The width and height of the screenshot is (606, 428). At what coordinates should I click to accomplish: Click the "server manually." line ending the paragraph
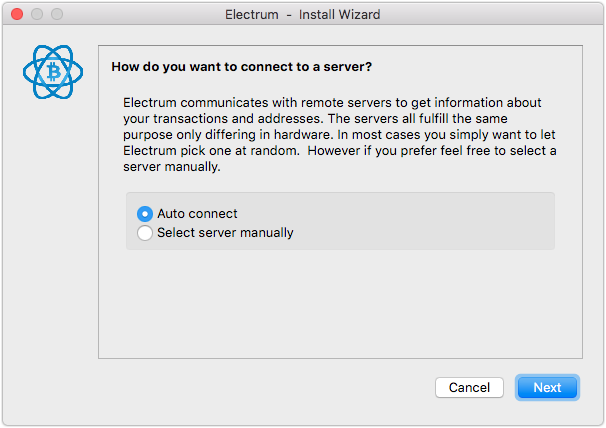tap(172, 167)
